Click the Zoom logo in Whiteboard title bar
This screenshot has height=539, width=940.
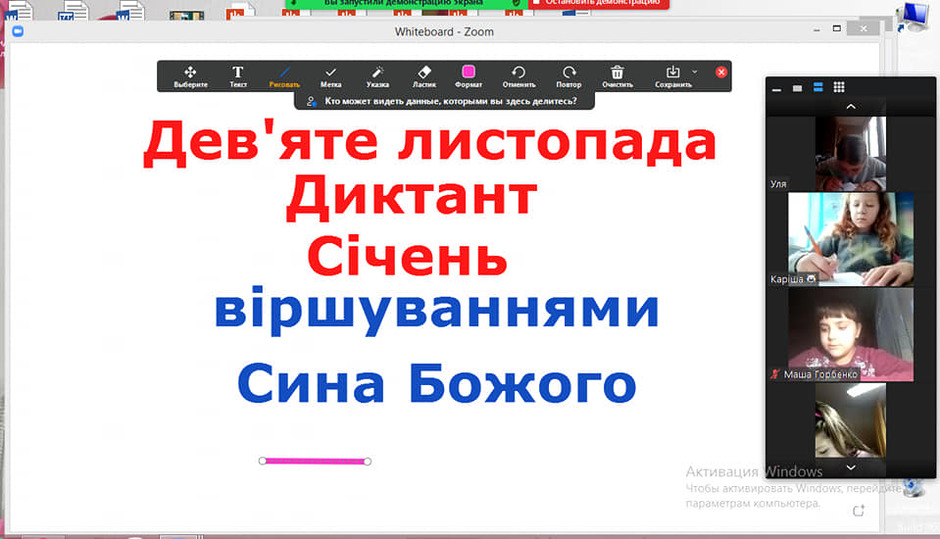pyautogui.click(x=18, y=31)
